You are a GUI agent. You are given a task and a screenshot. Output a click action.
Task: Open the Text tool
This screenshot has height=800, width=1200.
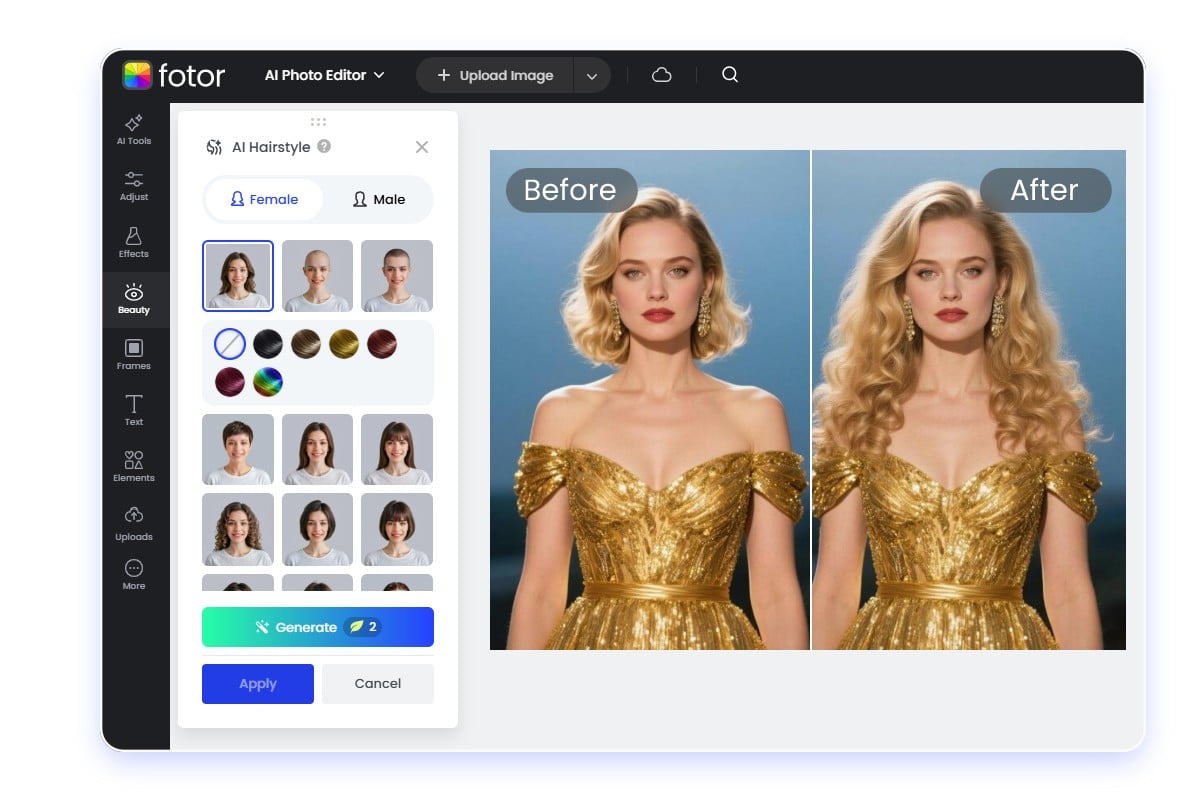133,411
